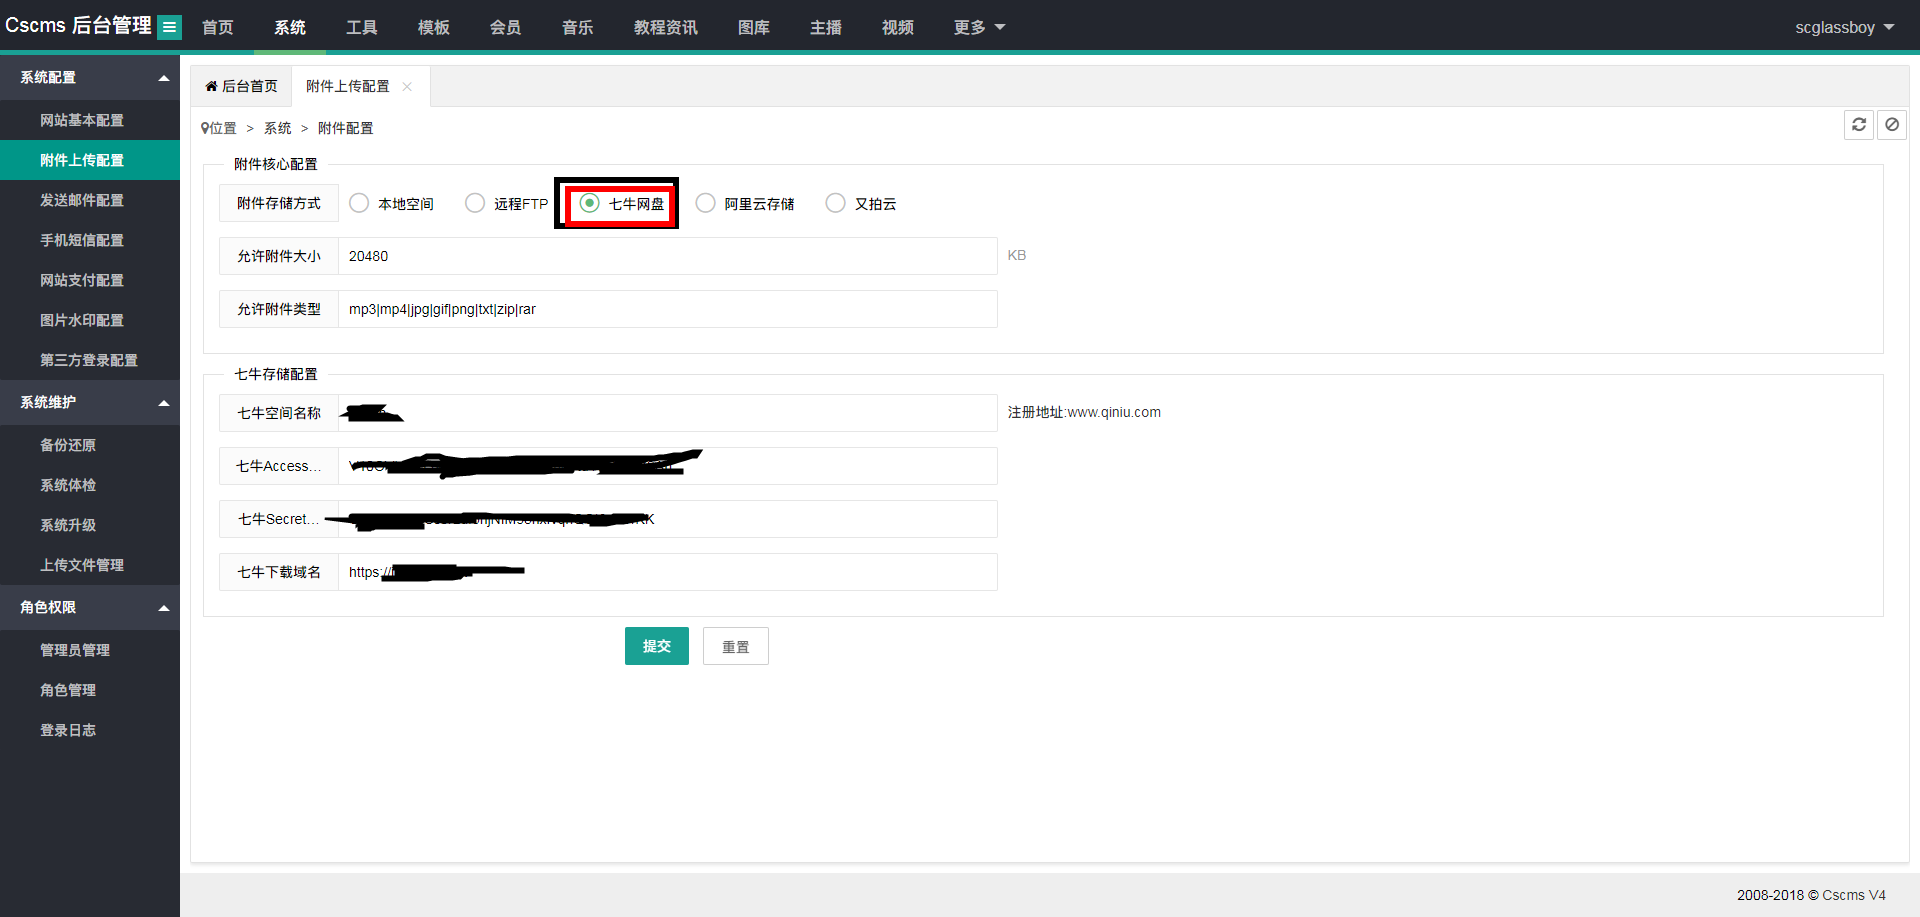Open 工具 in top navigation
This screenshot has width=1920, height=917.
(x=362, y=27)
